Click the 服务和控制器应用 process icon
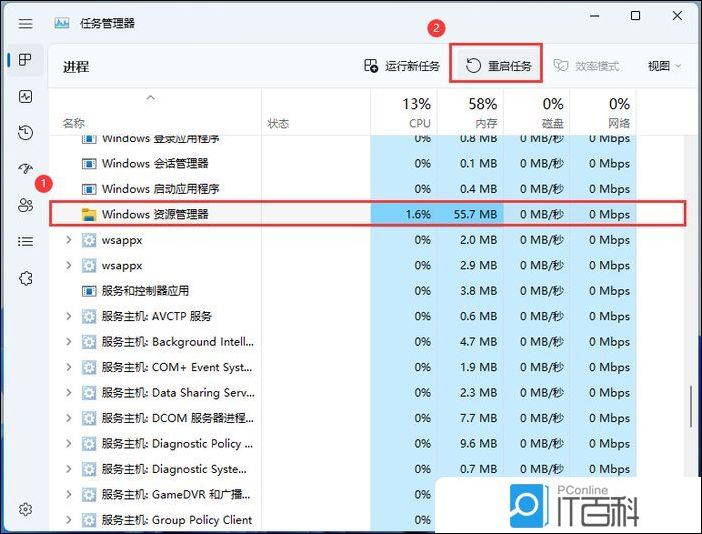 89,291
